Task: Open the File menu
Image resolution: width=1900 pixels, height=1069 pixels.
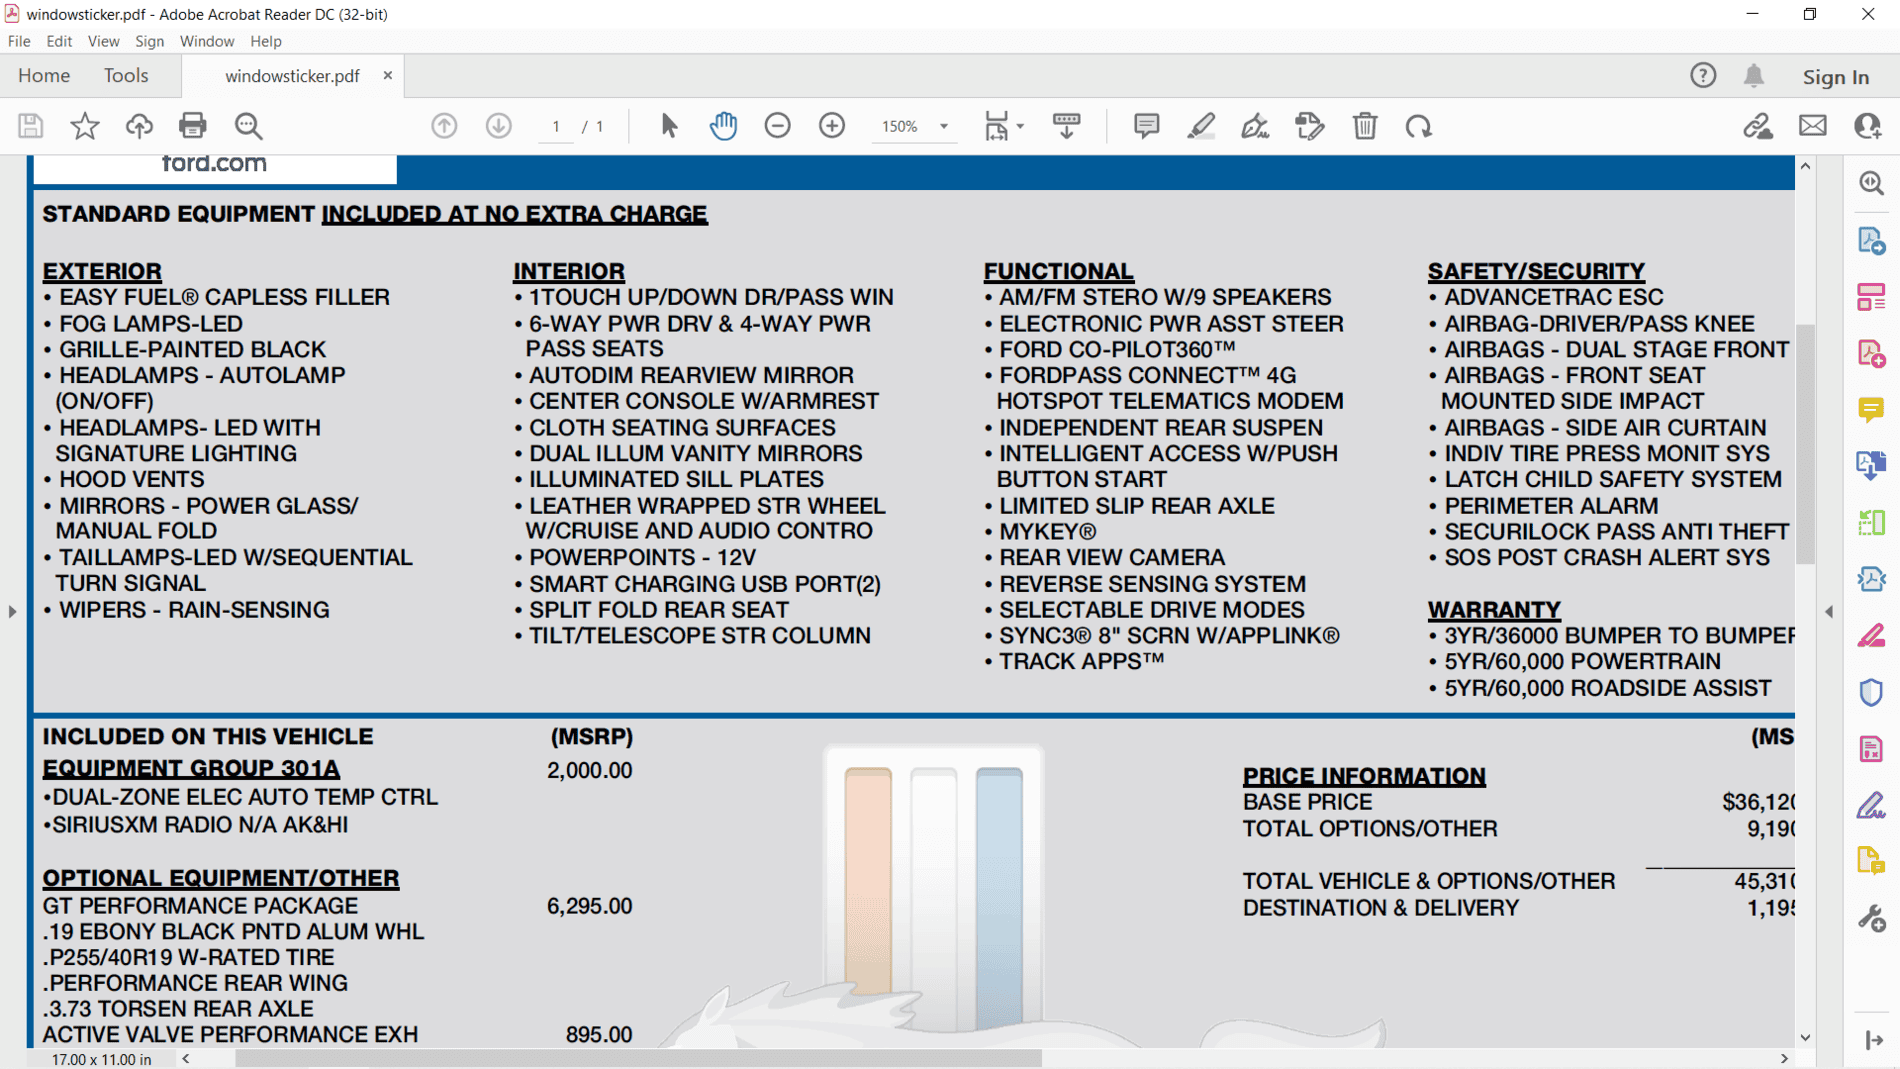Action: [19, 41]
